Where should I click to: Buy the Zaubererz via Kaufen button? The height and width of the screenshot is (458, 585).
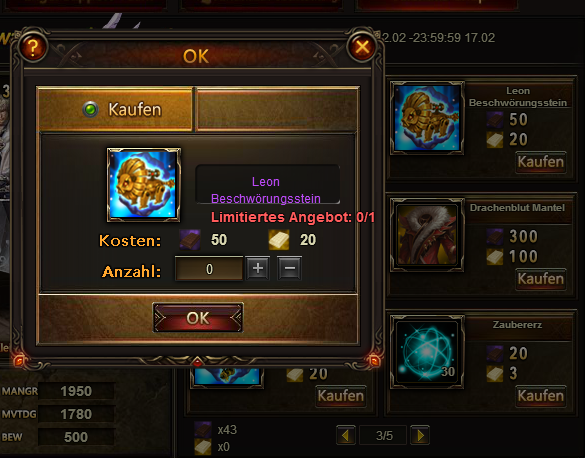(x=541, y=396)
